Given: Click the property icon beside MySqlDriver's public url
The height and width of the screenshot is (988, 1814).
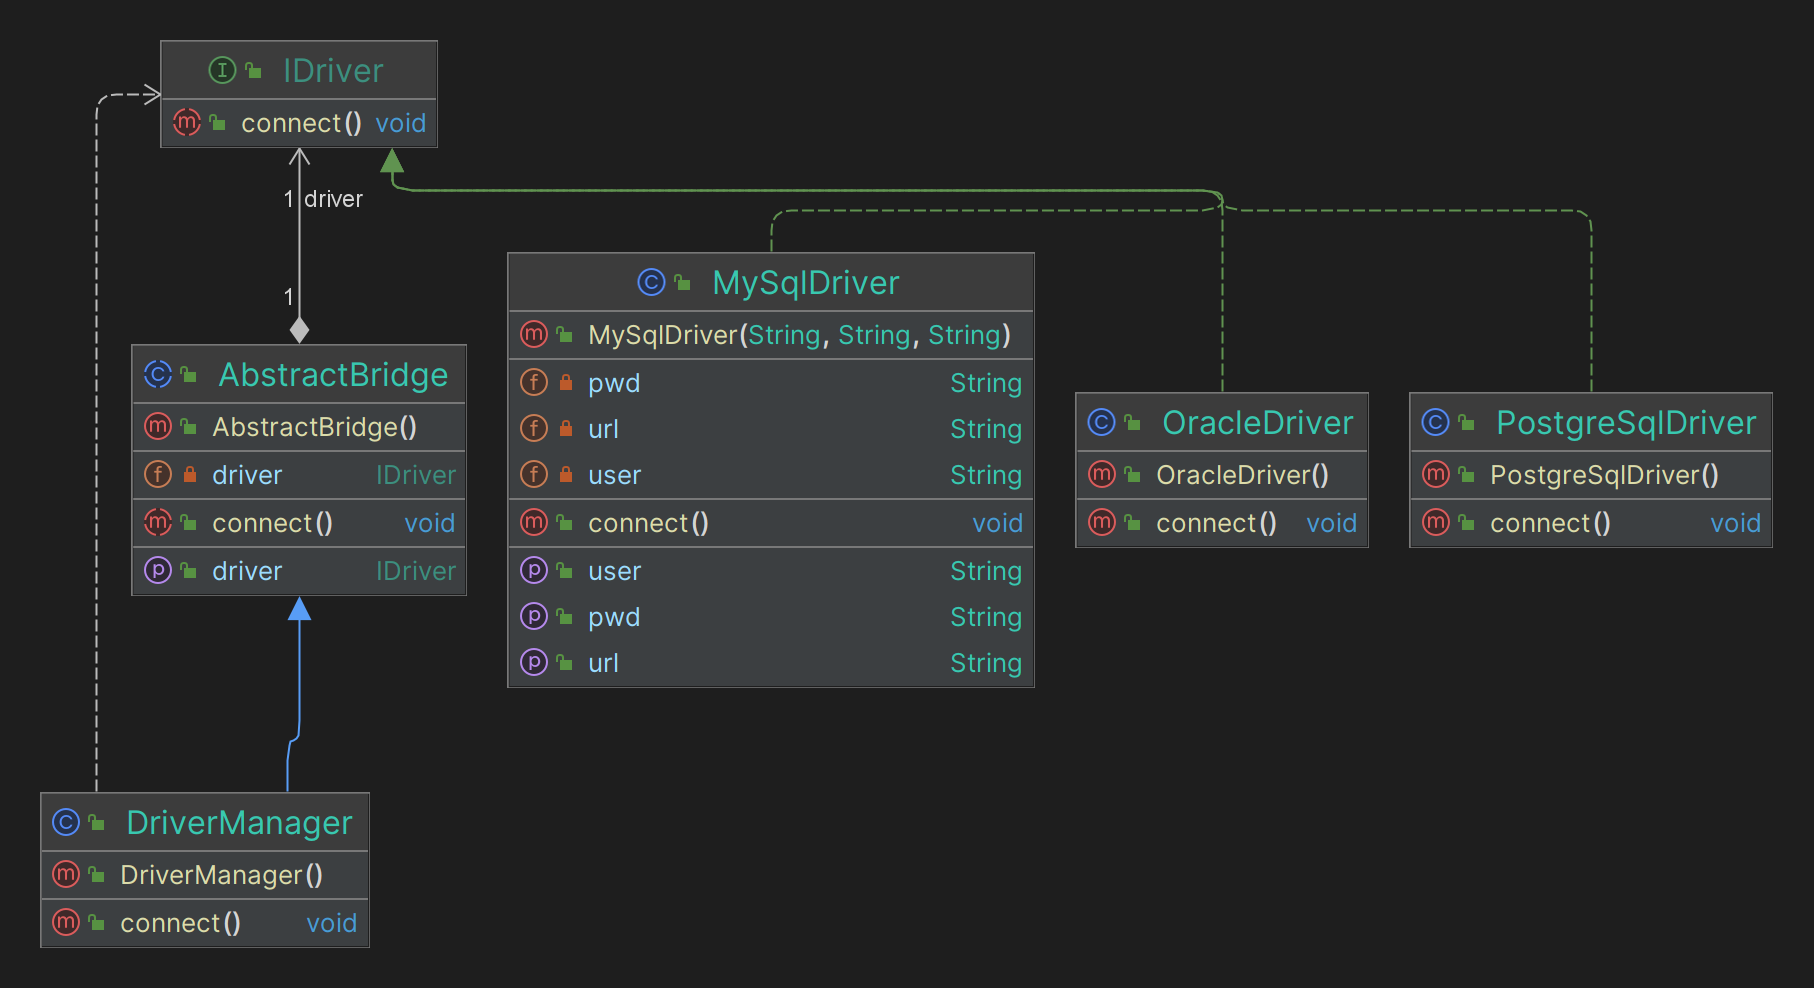Looking at the screenshot, I should pyautogui.click(x=534, y=663).
